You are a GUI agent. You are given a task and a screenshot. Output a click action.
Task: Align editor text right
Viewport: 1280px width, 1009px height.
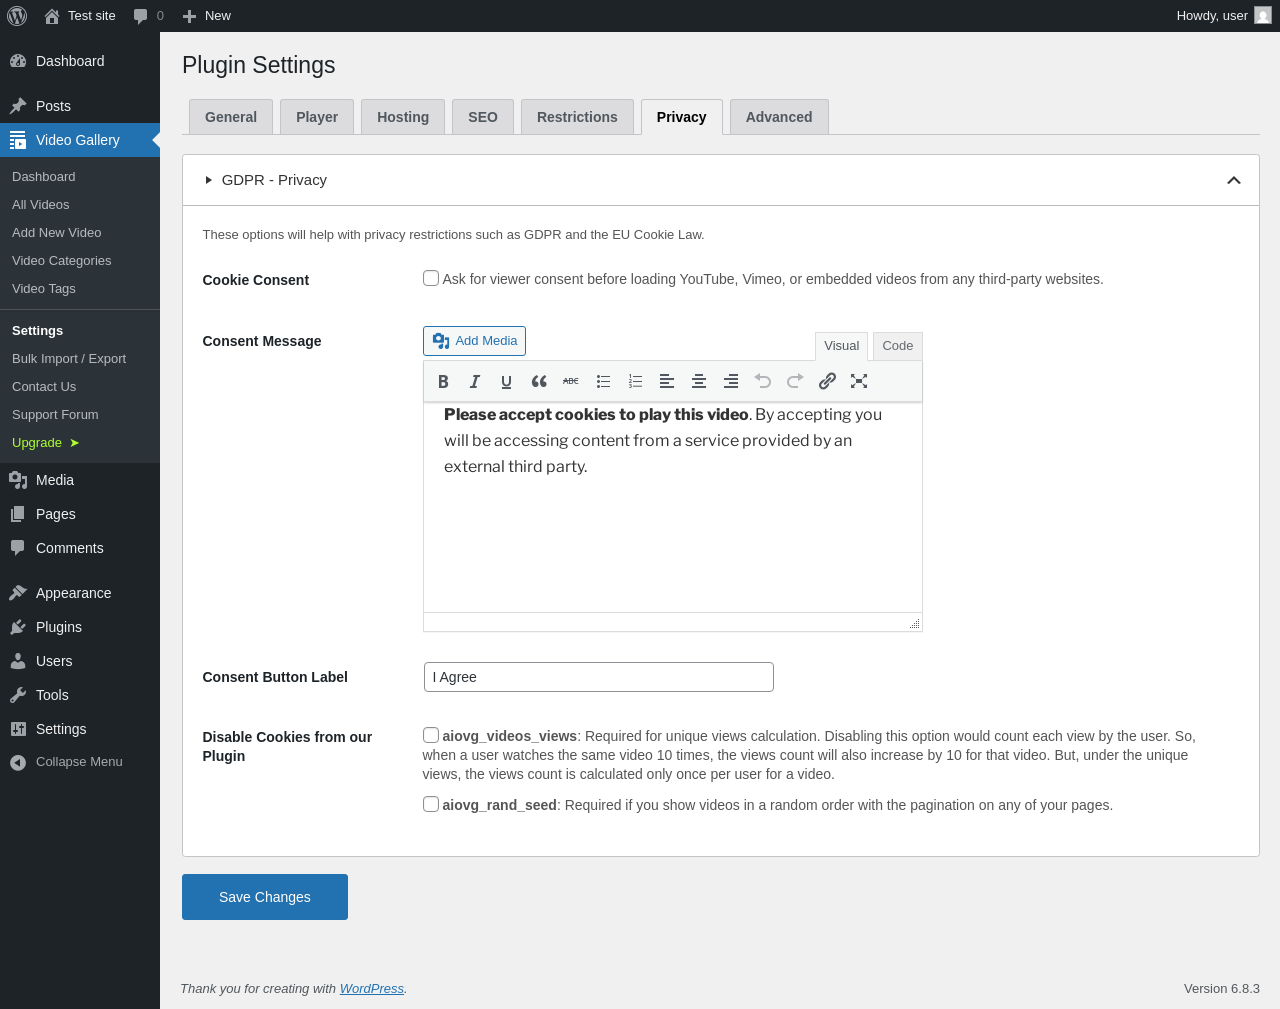pos(731,381)
